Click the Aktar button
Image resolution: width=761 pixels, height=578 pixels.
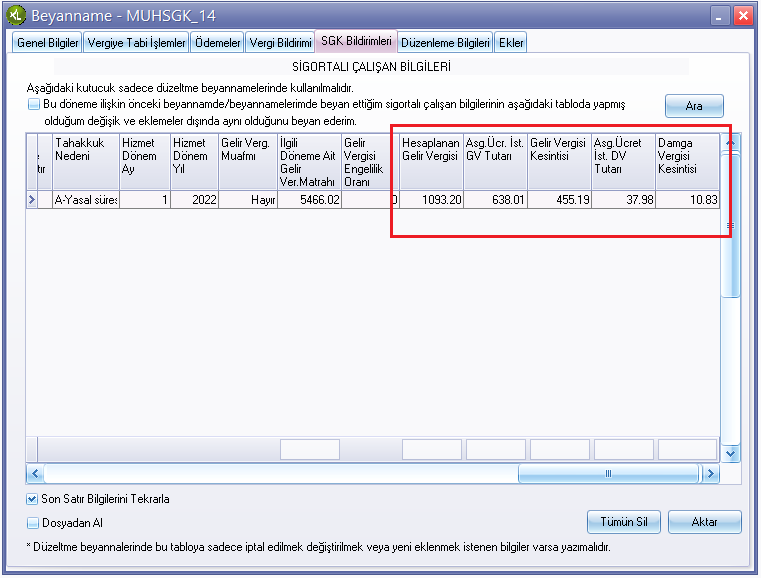coord(704,522)
